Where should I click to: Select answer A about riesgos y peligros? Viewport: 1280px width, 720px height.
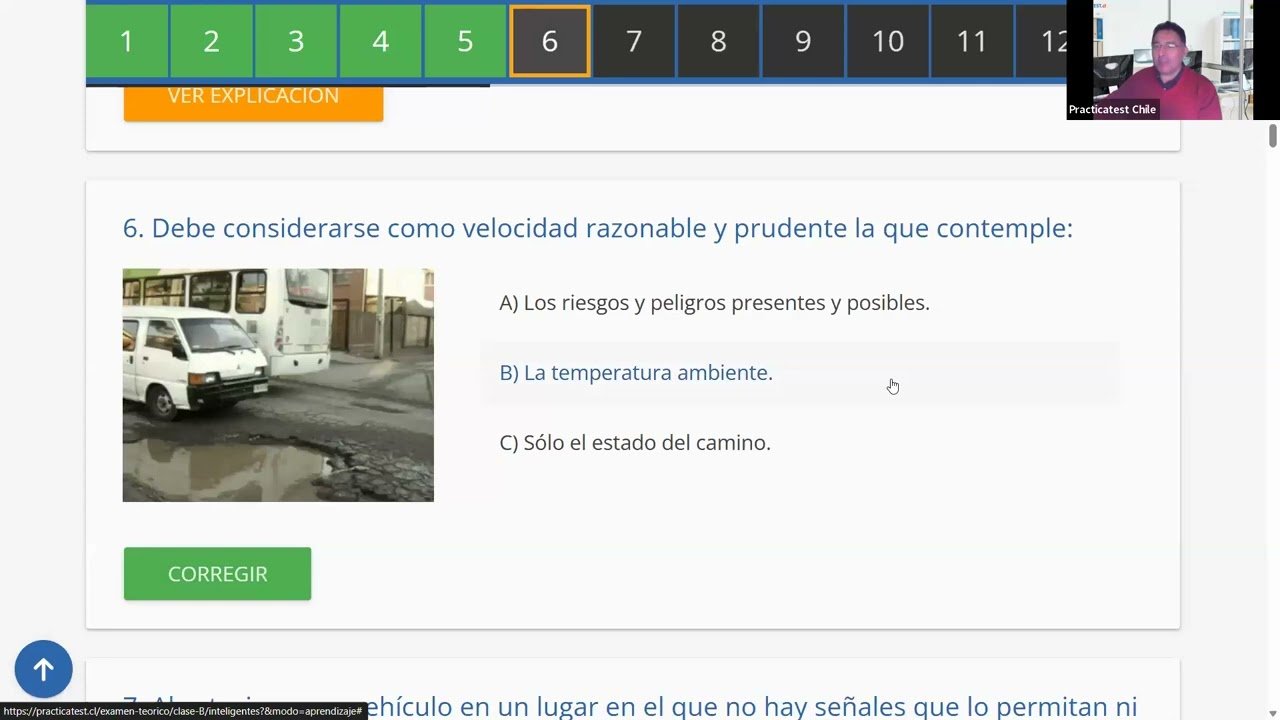[x=714, y=302]
